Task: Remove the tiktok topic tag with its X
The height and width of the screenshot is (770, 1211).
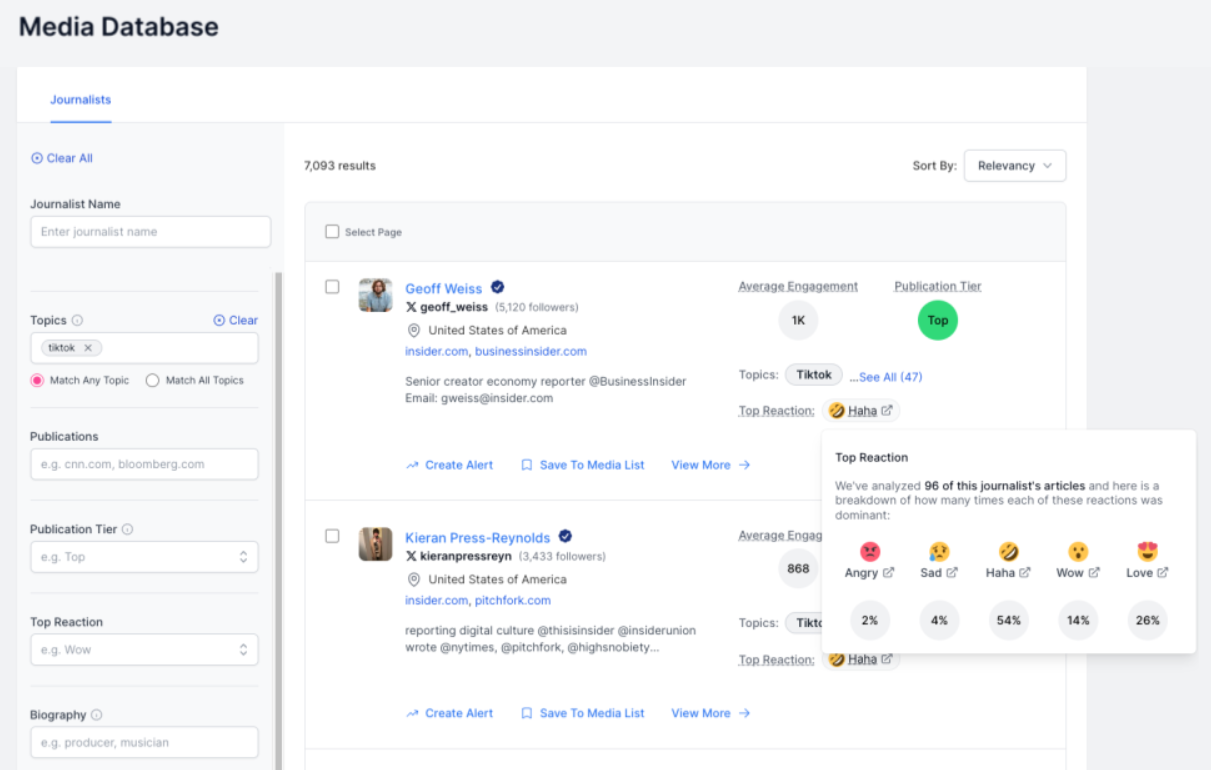Action: pos(88,348)
